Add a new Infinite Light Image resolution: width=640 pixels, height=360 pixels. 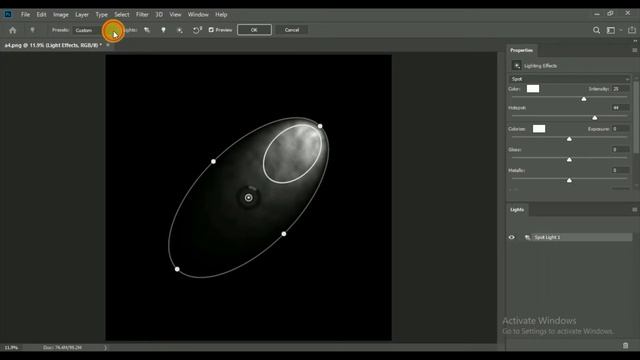tap(180, 30)
